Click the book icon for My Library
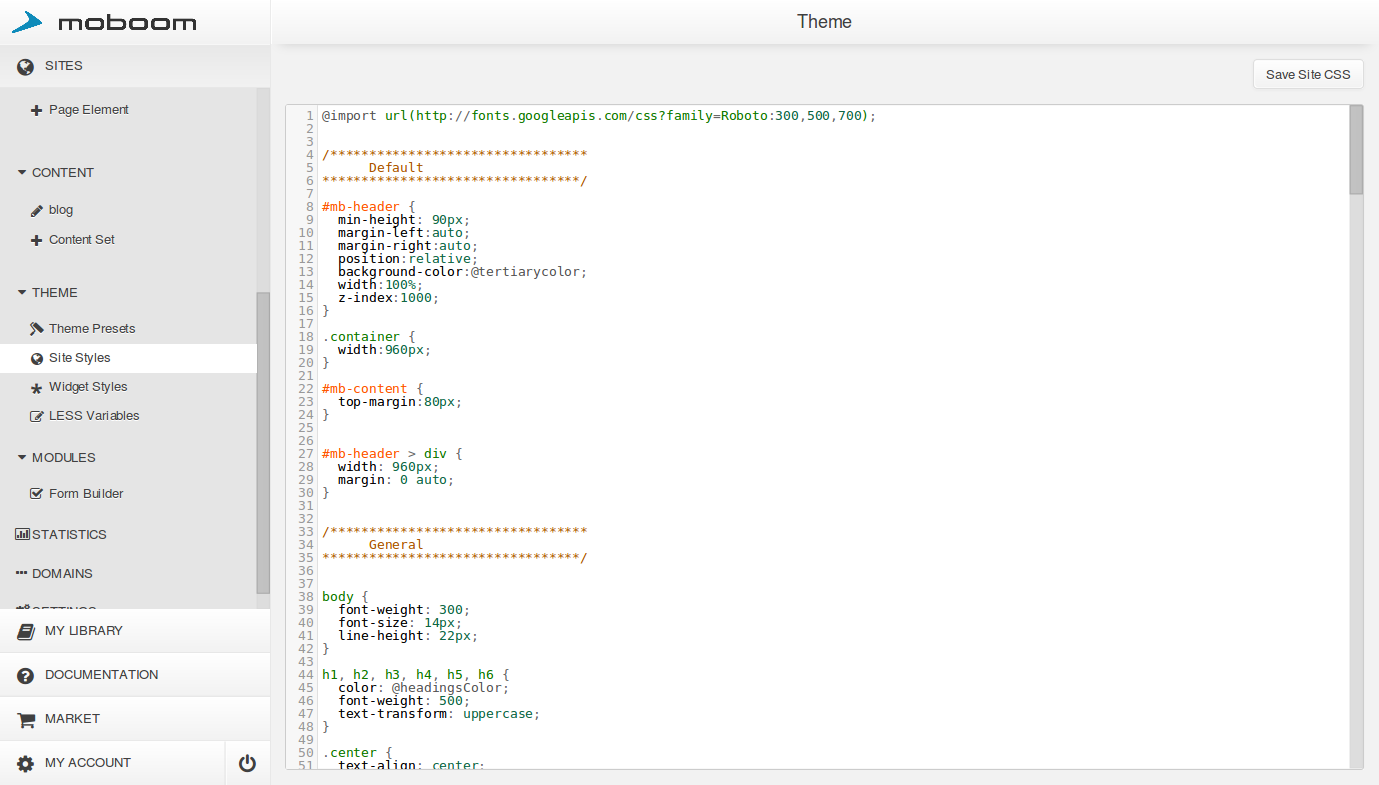Viewport: 1379px width, 785px height. click(26, 631)
